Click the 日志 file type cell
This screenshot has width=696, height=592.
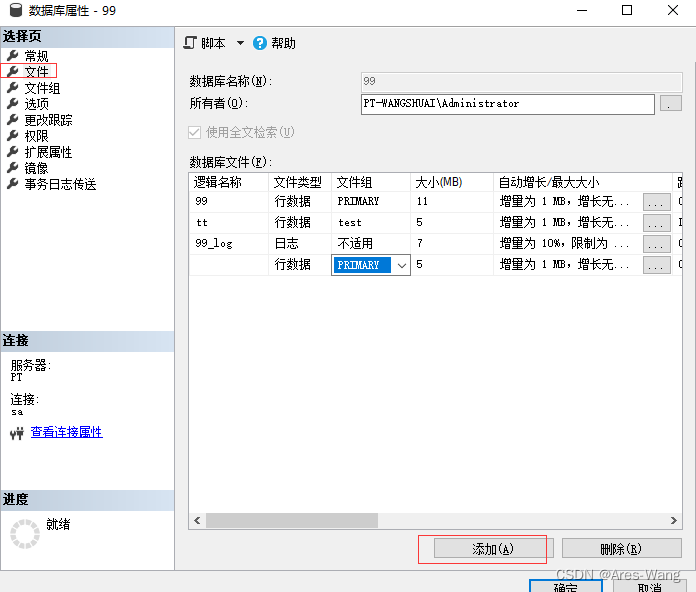[x=300, y=243]
